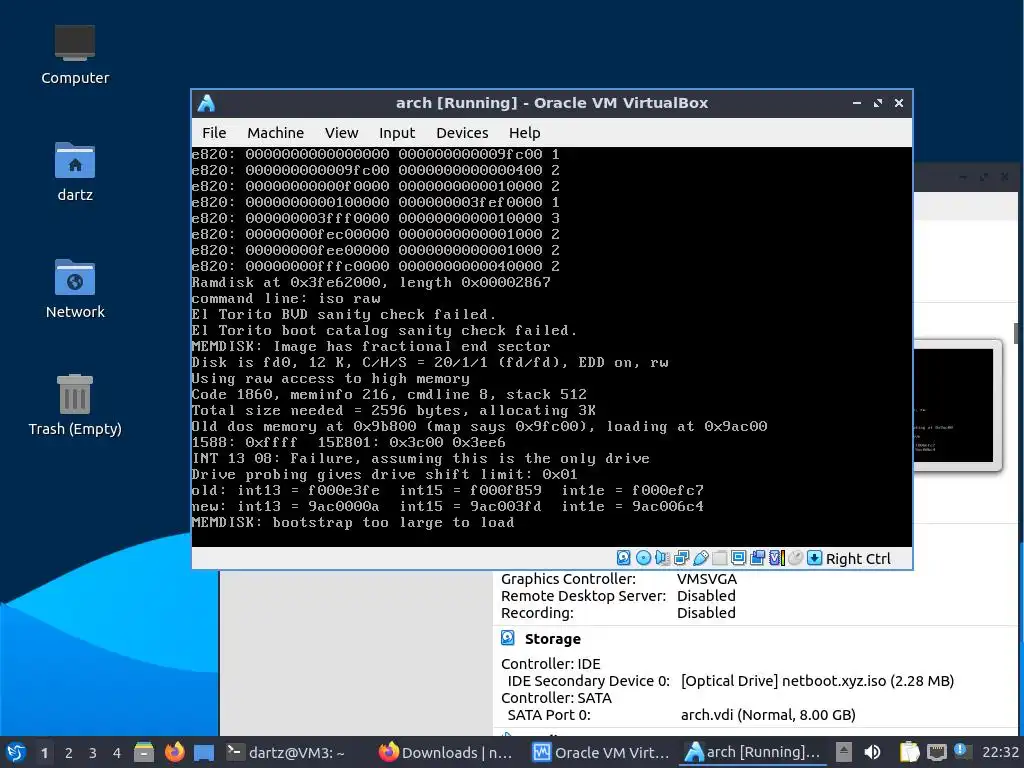This screenshot has width=1024, height=768.
Task: Click the Storage disk icon in Manager
Action: (x=507, y=638)
